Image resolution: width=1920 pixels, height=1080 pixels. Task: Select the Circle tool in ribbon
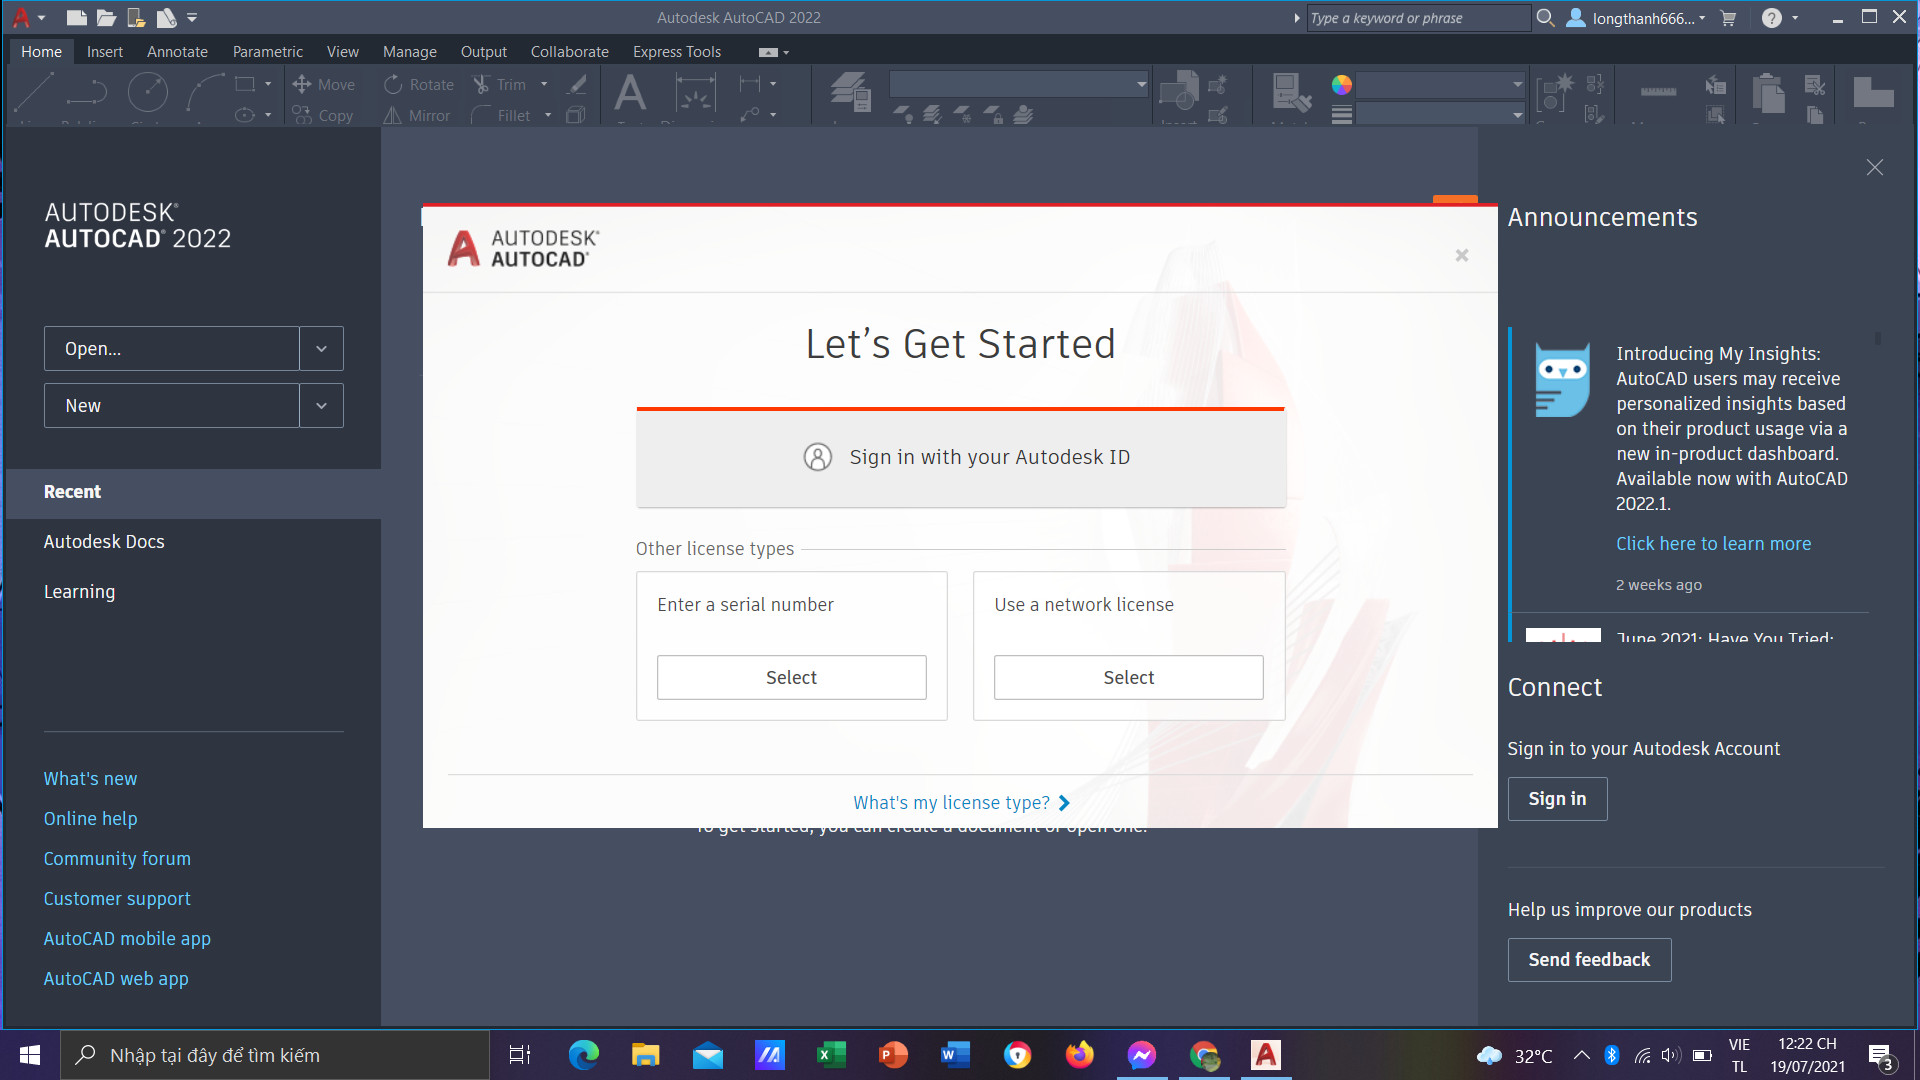(147, 93)
